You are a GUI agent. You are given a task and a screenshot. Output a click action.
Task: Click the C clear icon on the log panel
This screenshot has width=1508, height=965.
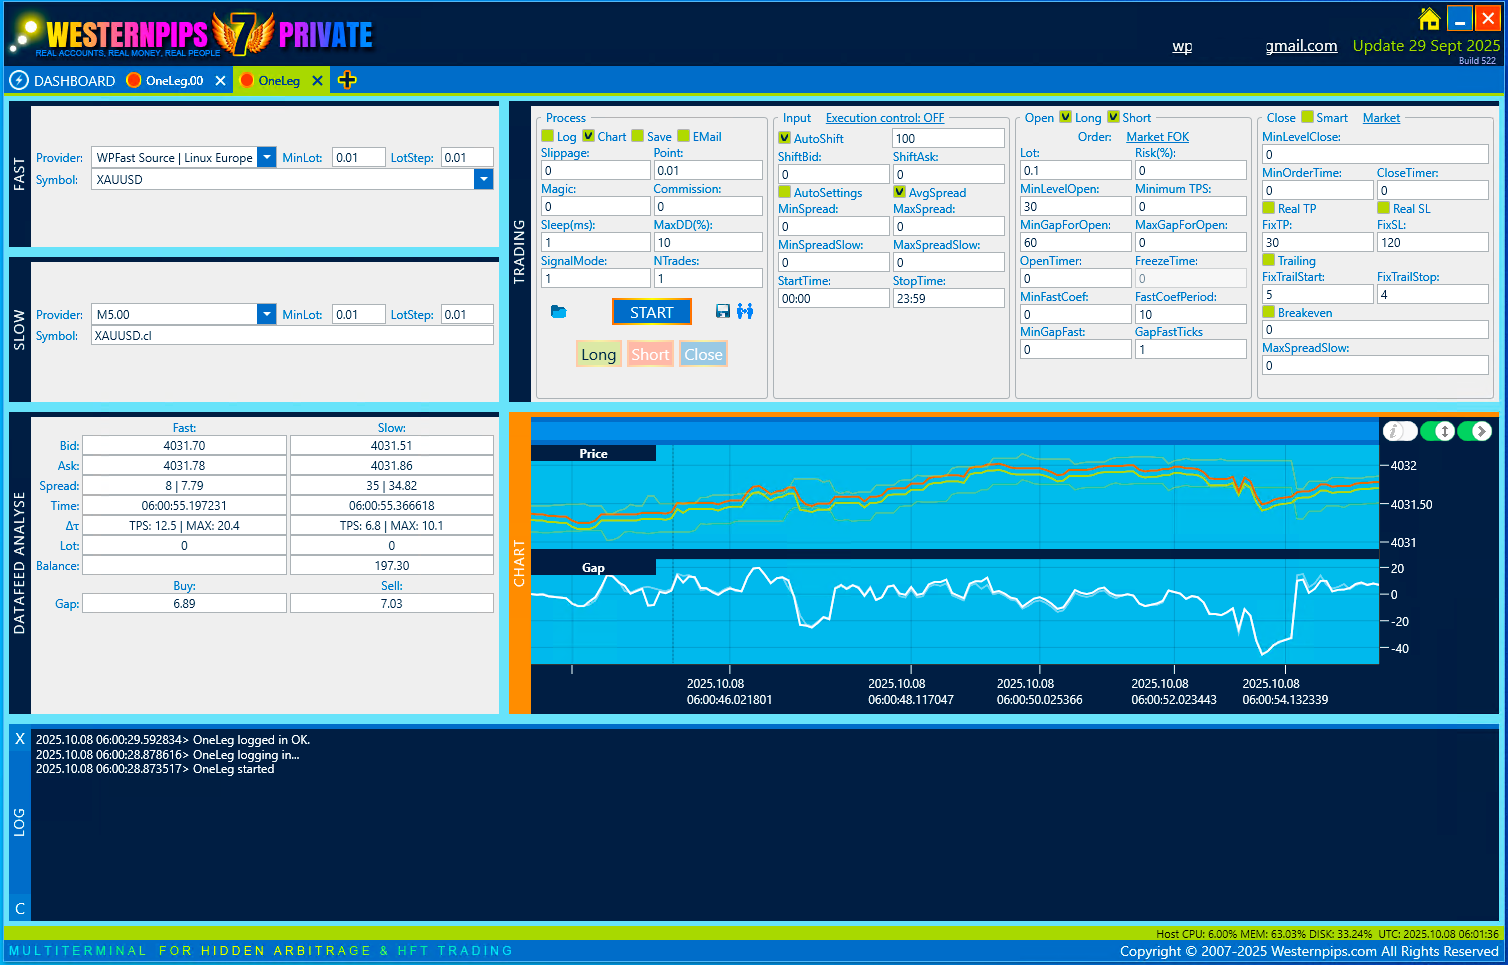(x=20, y=909)
